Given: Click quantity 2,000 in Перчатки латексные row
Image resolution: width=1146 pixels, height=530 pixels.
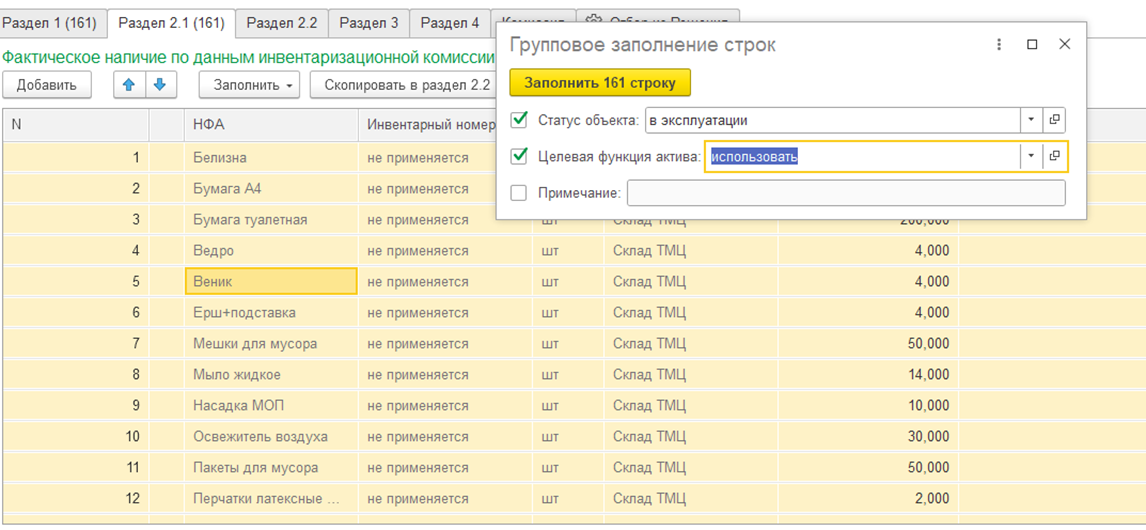Looking at the screenshot, I should pos(868,499).
